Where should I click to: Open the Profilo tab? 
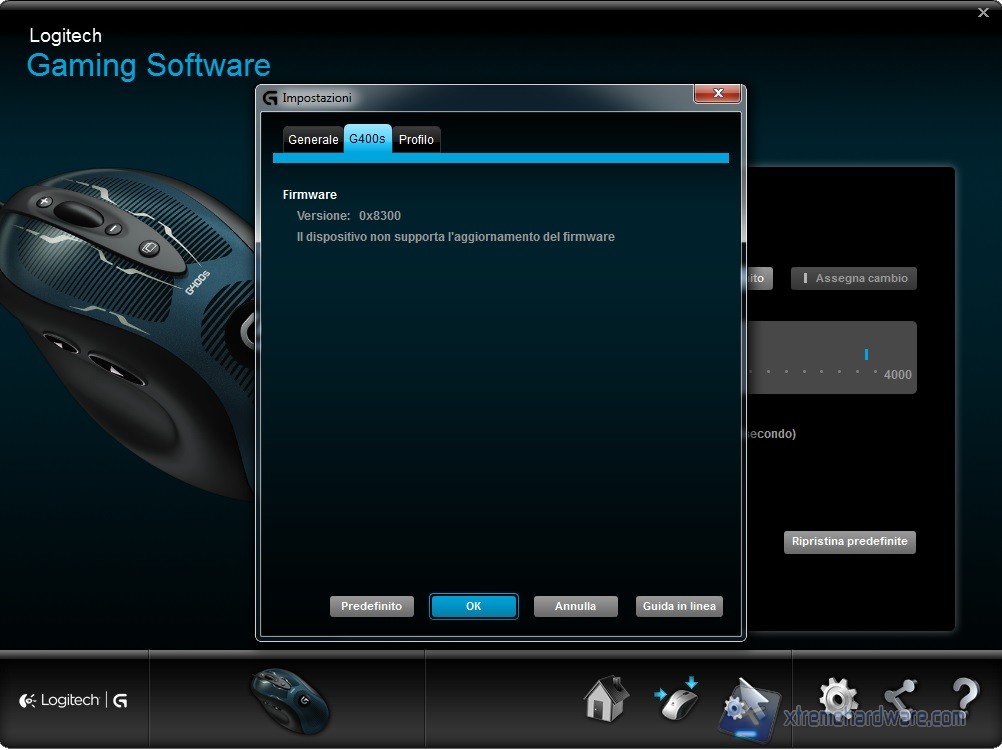pyautogui.click(x=416, y=140)
